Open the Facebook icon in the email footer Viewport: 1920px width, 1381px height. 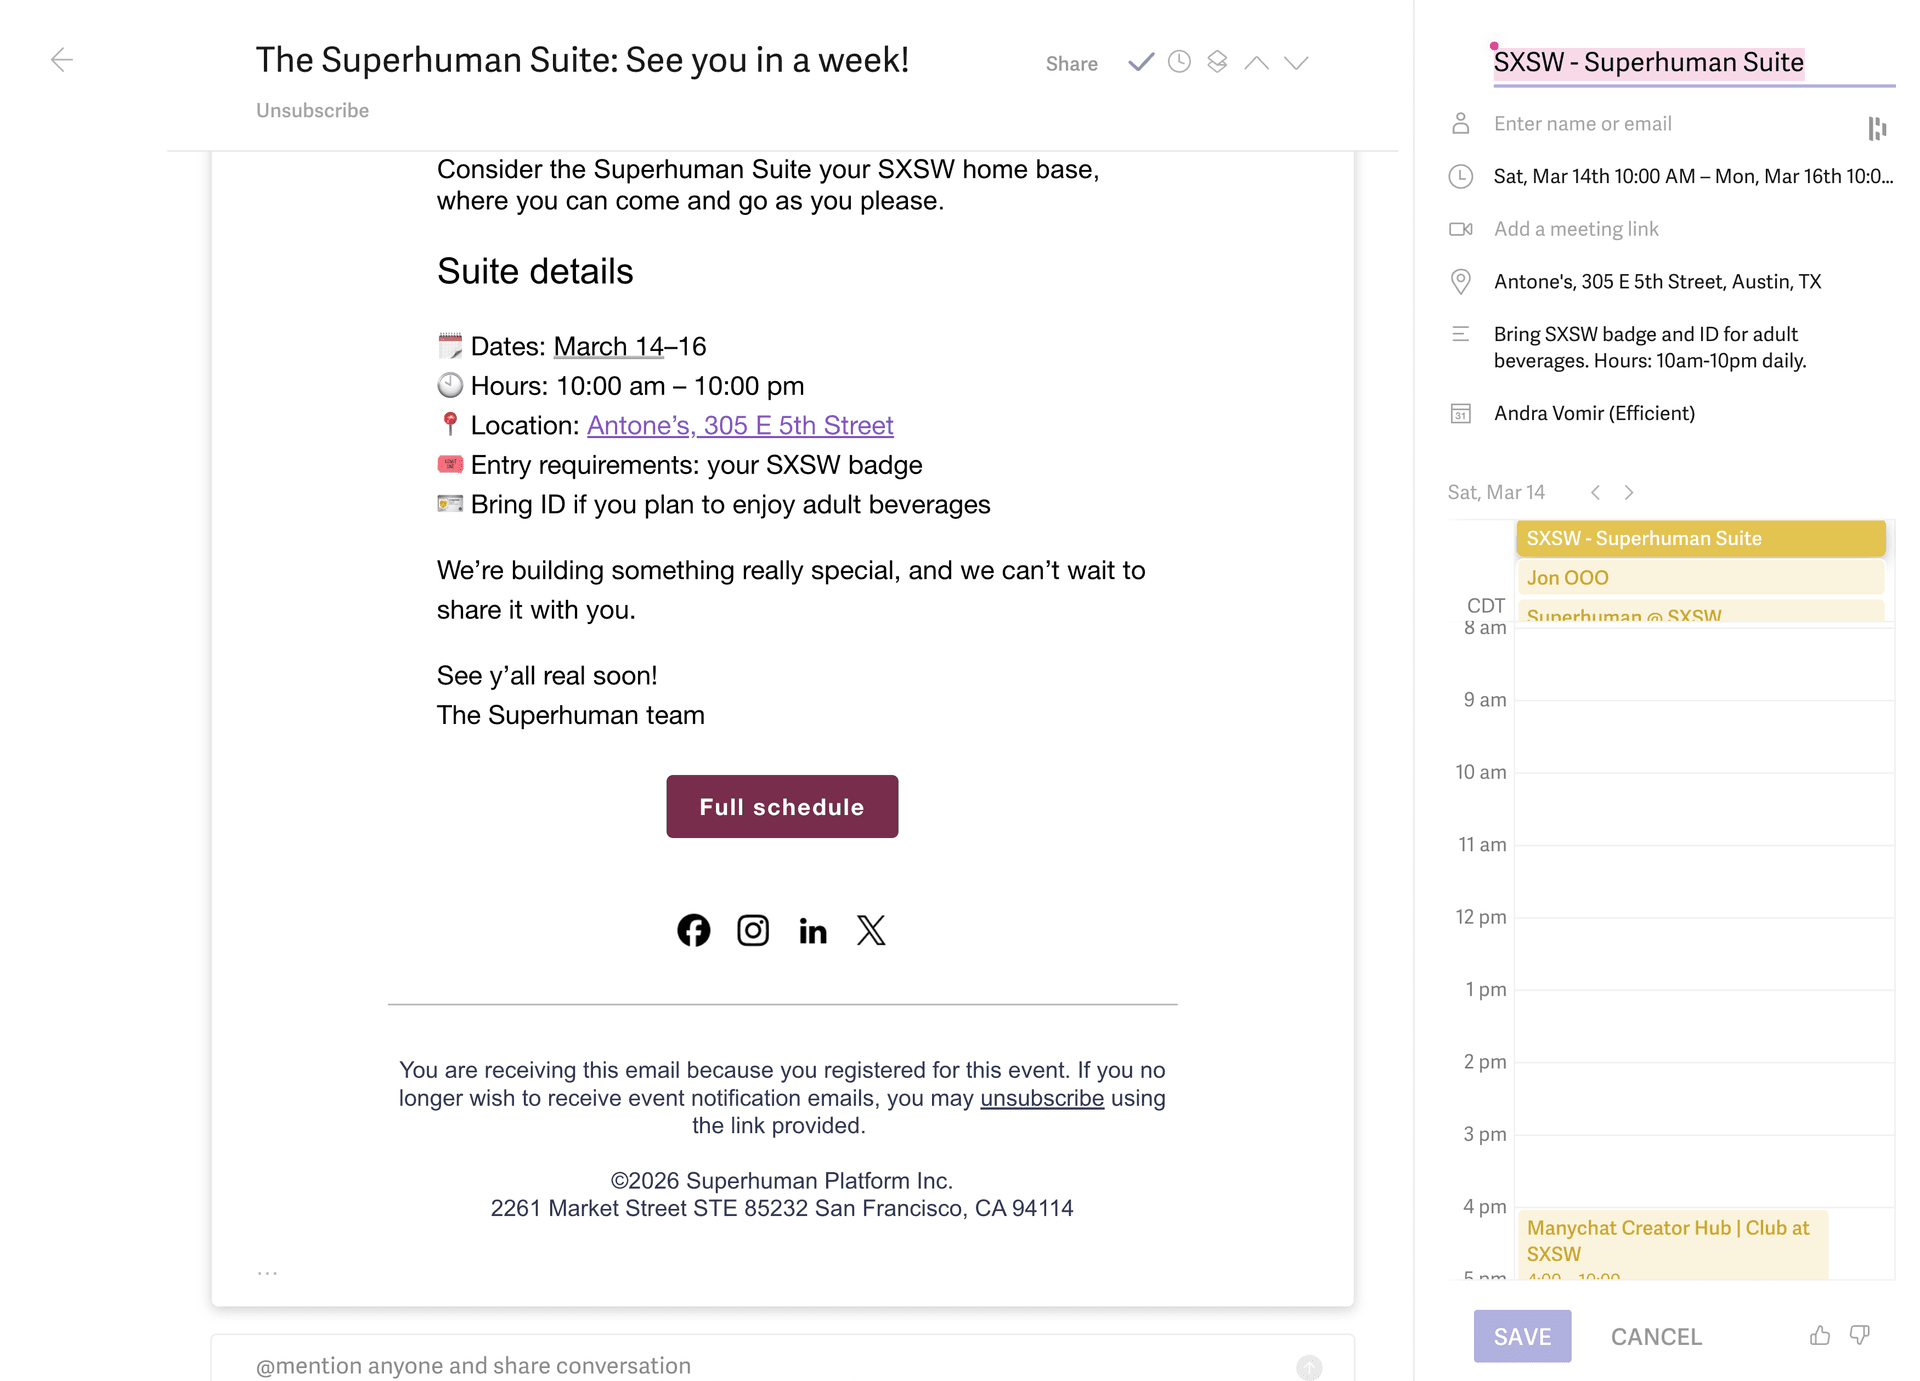pyautogui.click(x=694, y=930)
